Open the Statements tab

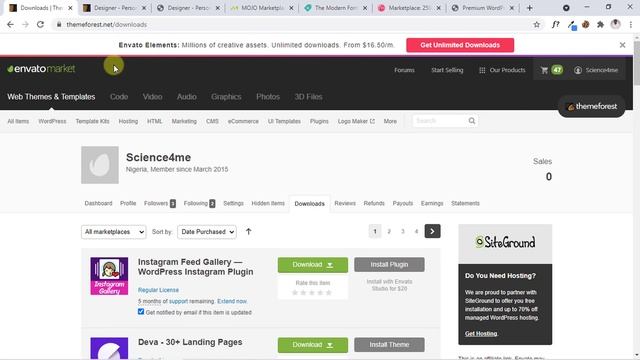pos(465,203)
